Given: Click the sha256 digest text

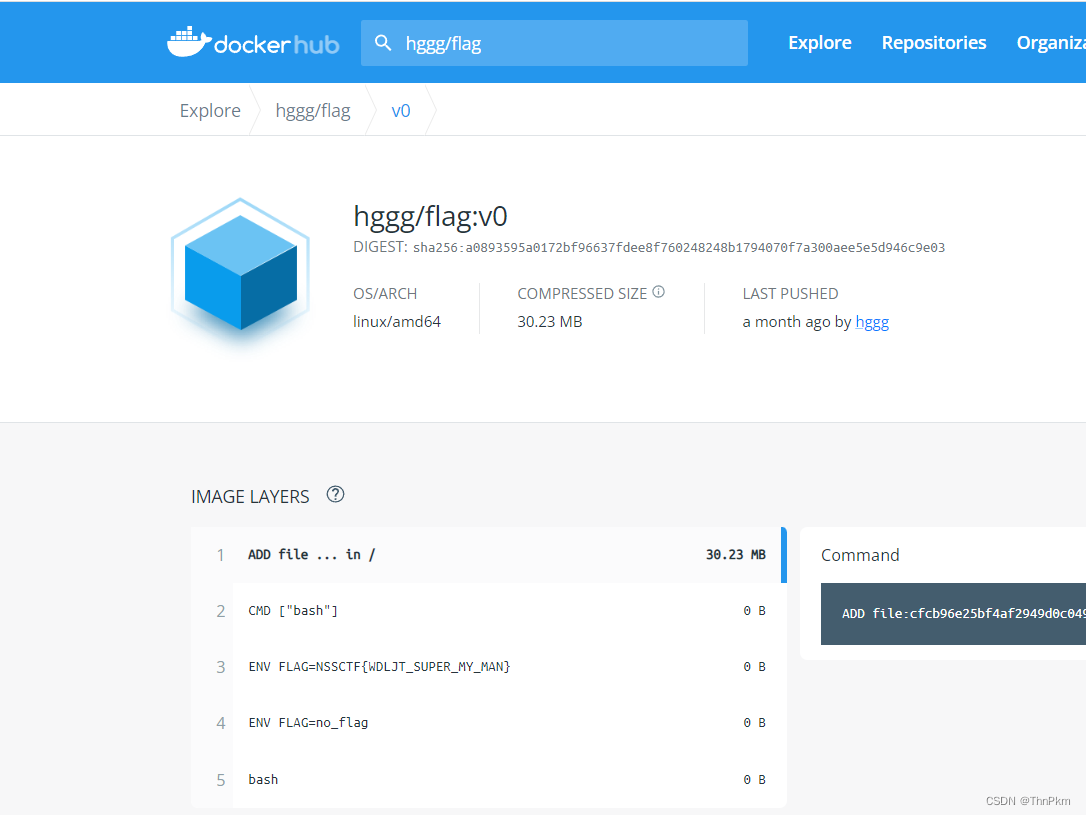Looking at the screenshot, I should pos(679,248).
